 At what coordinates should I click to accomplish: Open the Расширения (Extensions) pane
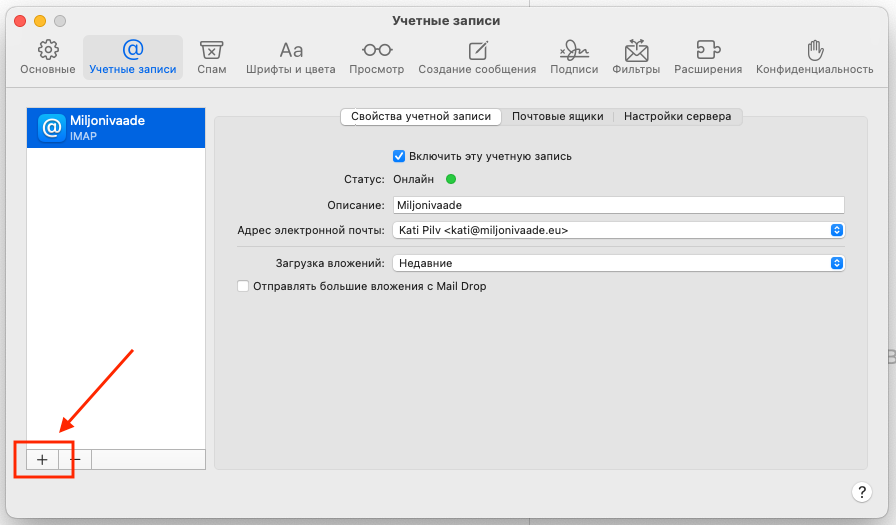pyautogui.click(x=708, y=57)
